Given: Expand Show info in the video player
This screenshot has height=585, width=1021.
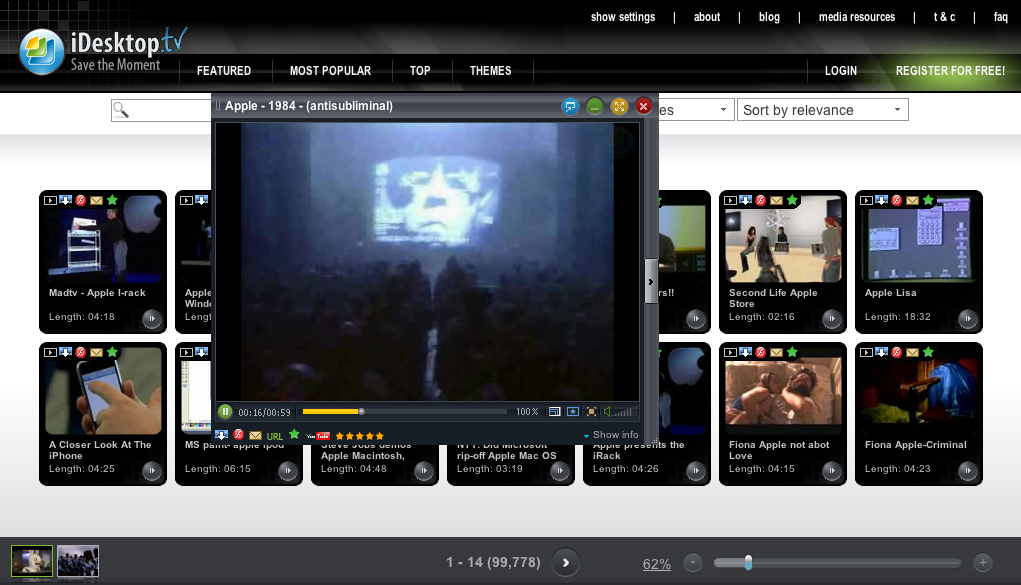Looking at the screenshot, I should click(611, 435).
